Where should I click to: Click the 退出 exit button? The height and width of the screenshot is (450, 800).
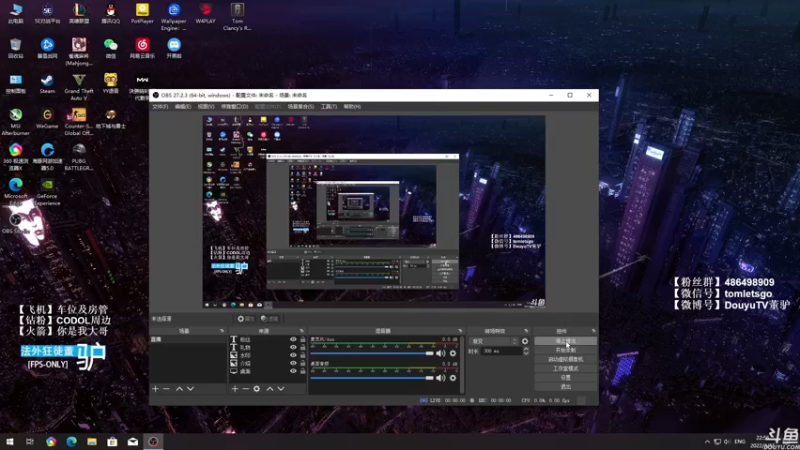(565, 387)
